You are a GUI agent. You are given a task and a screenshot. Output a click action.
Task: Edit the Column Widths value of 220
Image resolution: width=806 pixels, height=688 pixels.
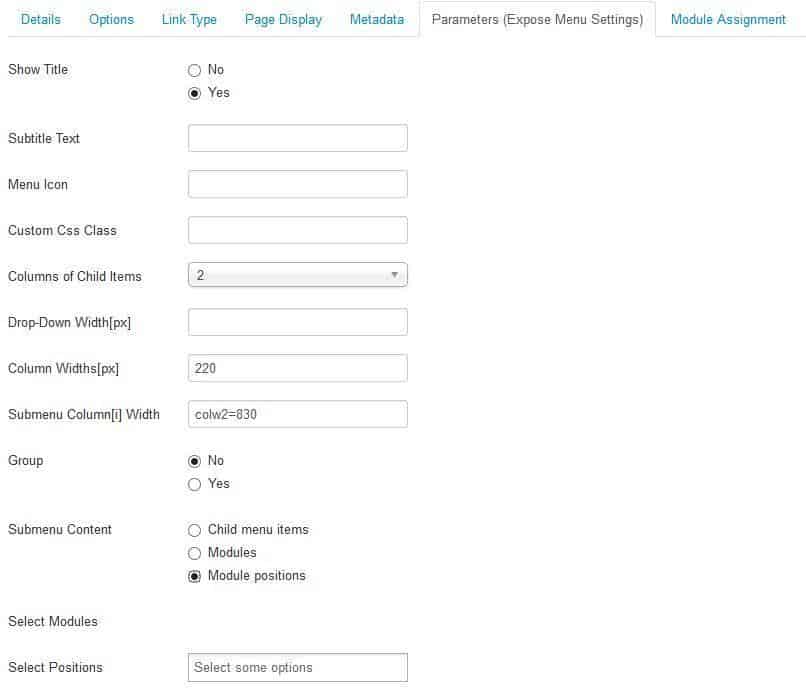(x=297, y=368)
